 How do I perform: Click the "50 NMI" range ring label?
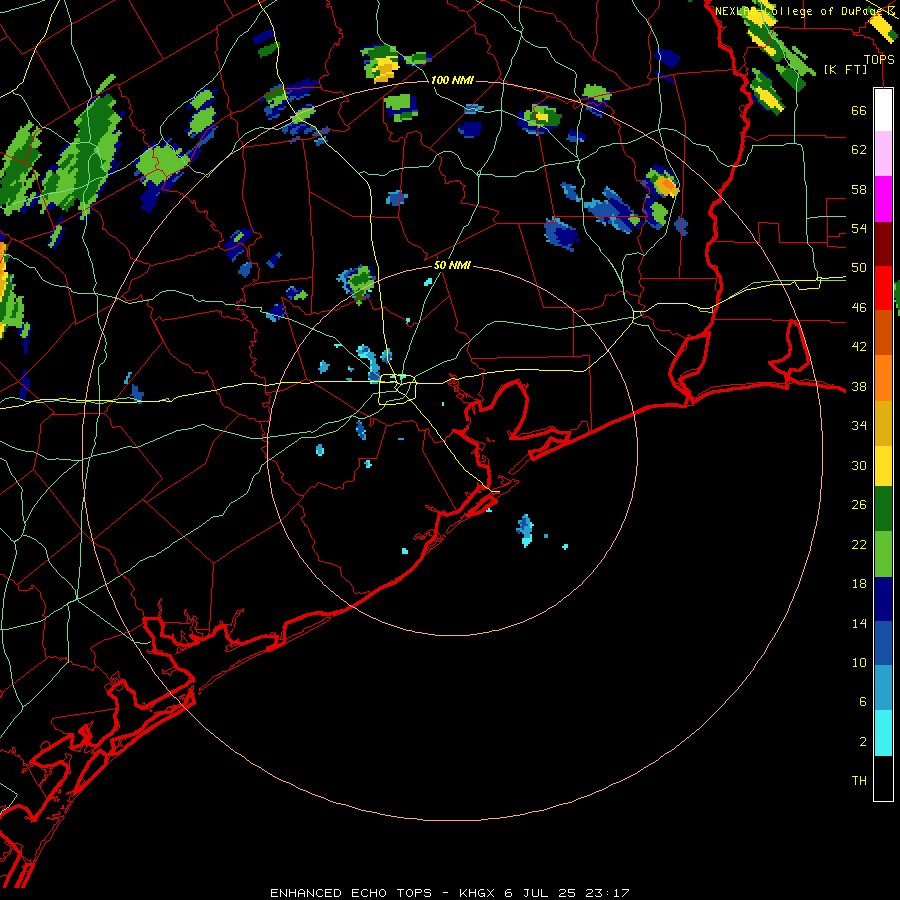[452, 265]
